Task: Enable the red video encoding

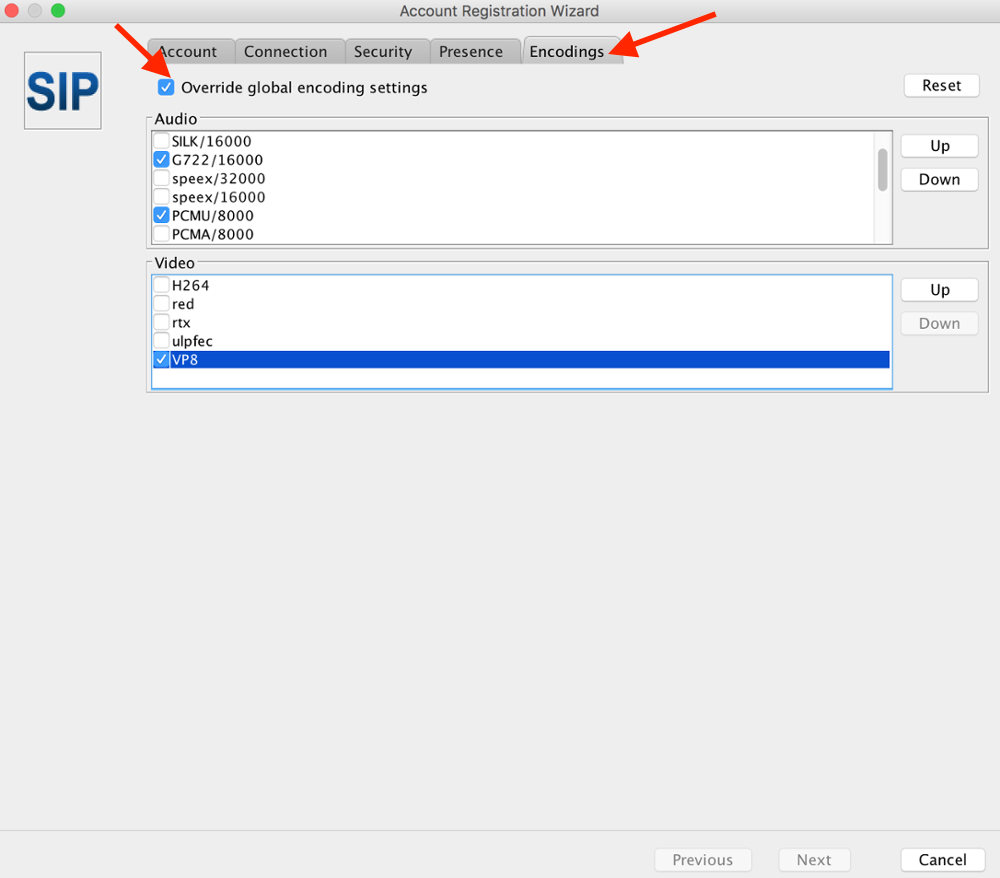Action: [161, 304]
